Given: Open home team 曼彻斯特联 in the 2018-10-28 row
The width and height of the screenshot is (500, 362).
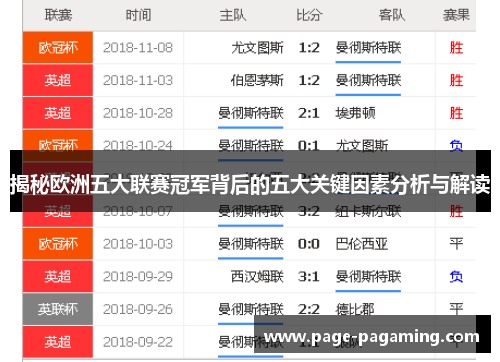Looking at the screenshot, I should [251, 113].
